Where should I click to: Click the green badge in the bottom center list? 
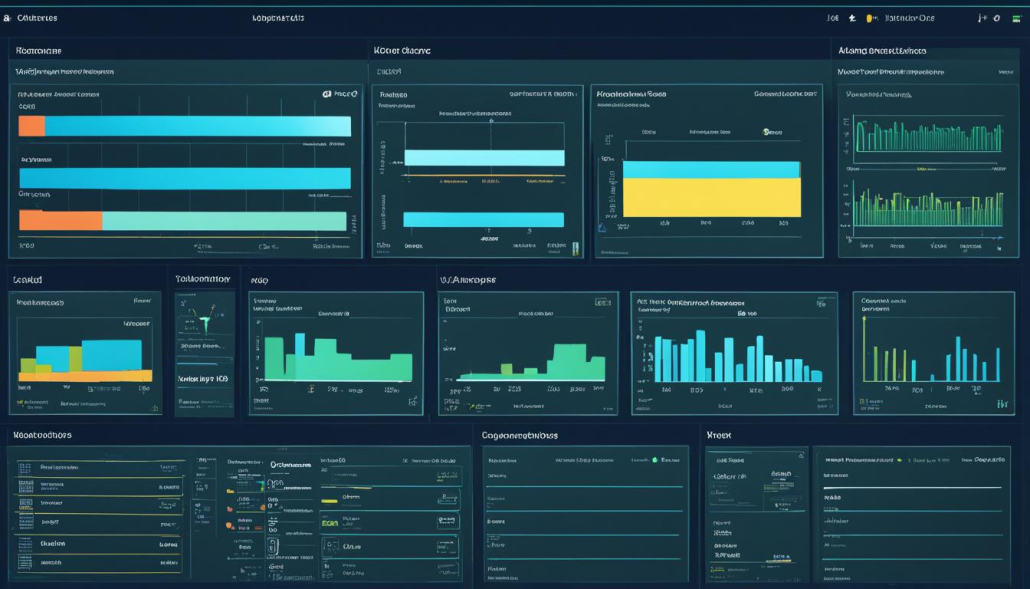click(x=330, y=523)
